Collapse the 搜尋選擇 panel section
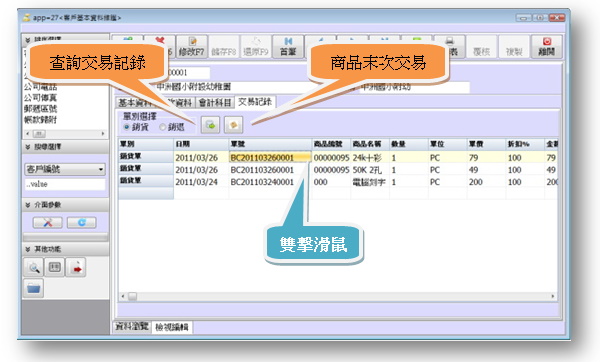The width and height of the screenshot is (600, 362). pyautogui.click(x=28, y=147)
